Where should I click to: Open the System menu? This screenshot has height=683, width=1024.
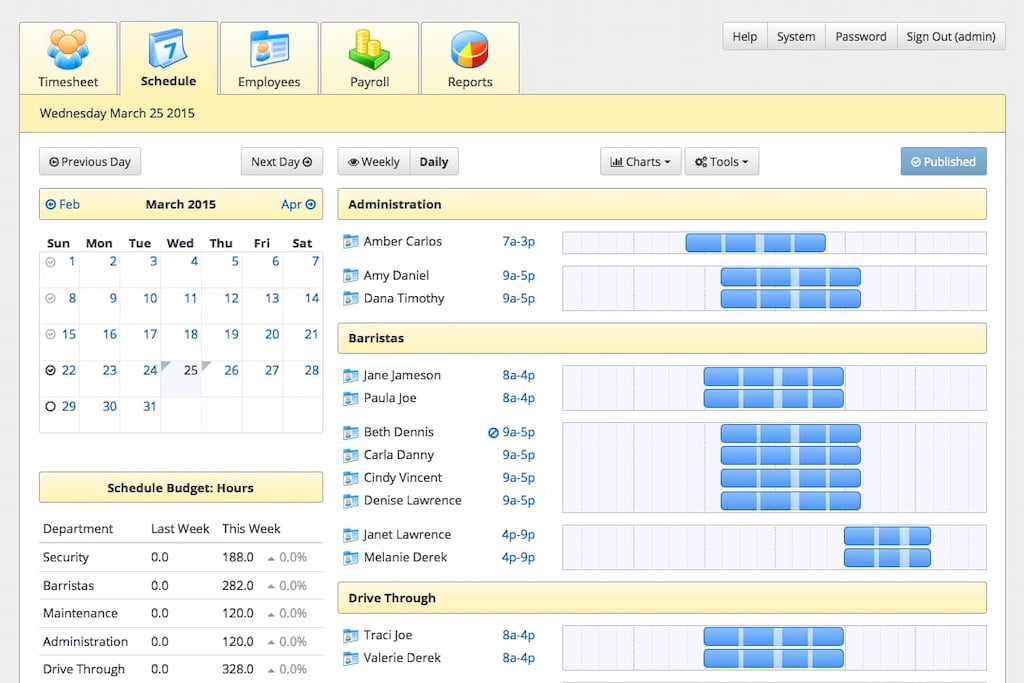click(x=796, y=36)
